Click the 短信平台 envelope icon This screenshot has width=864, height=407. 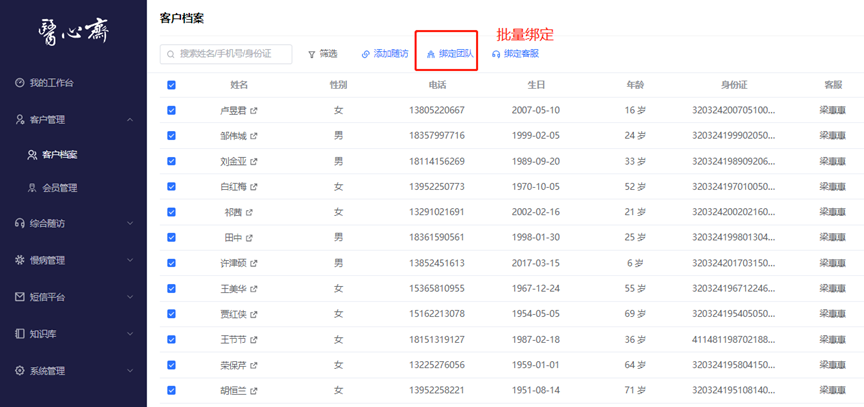tap(20, 297)
